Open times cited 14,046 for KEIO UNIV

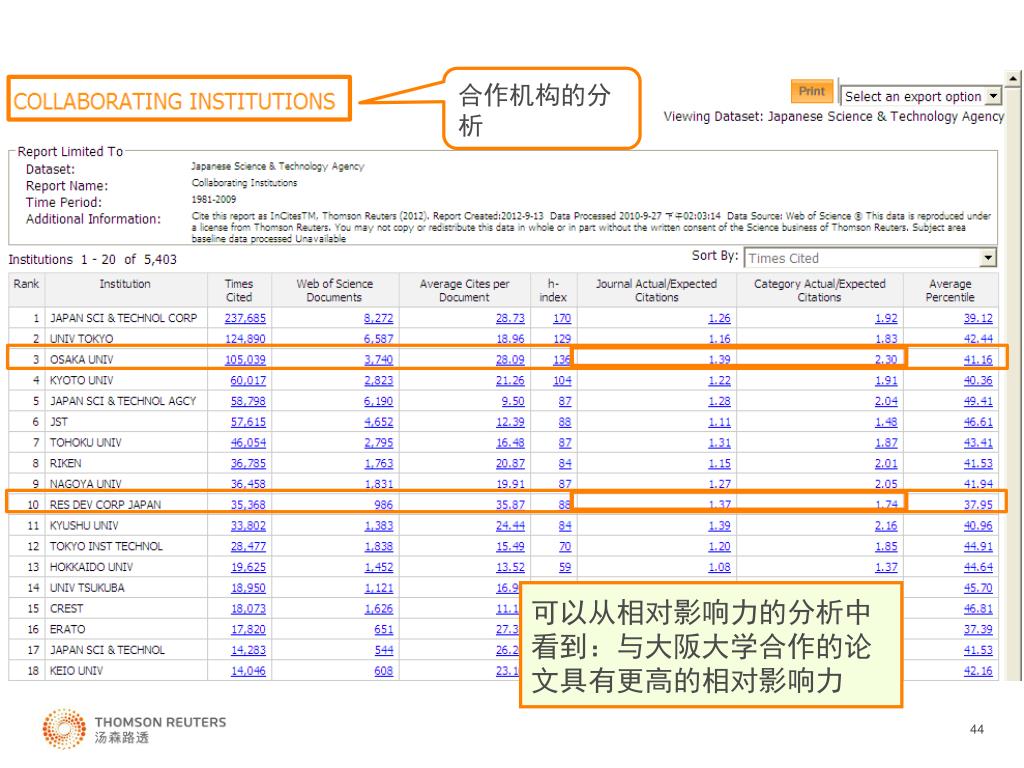click(248, 671)
